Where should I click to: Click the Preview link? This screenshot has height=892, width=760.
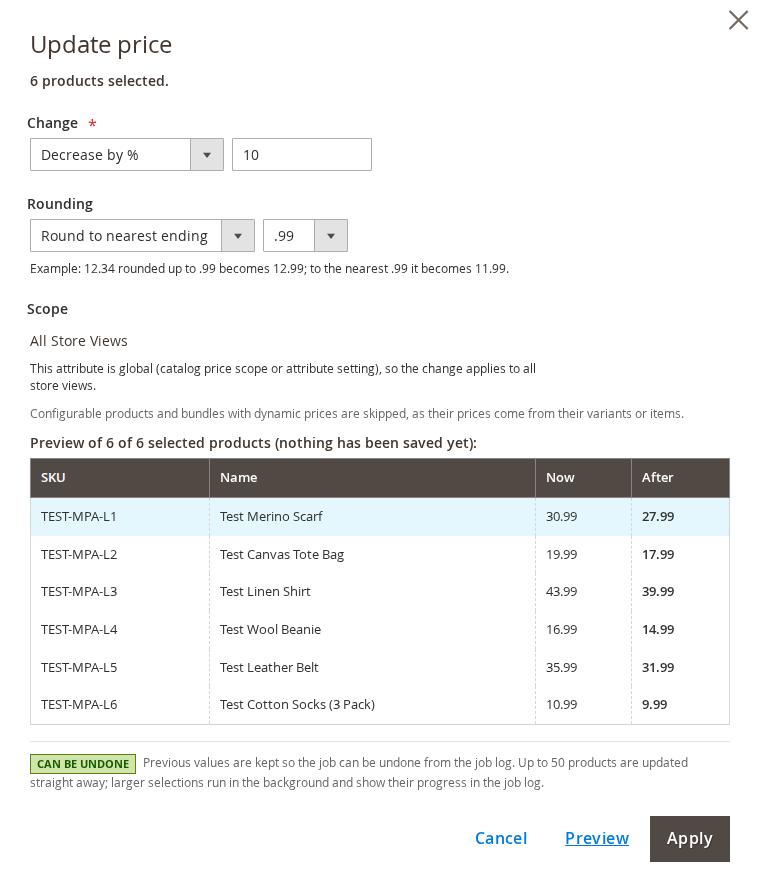coord(597,839)
